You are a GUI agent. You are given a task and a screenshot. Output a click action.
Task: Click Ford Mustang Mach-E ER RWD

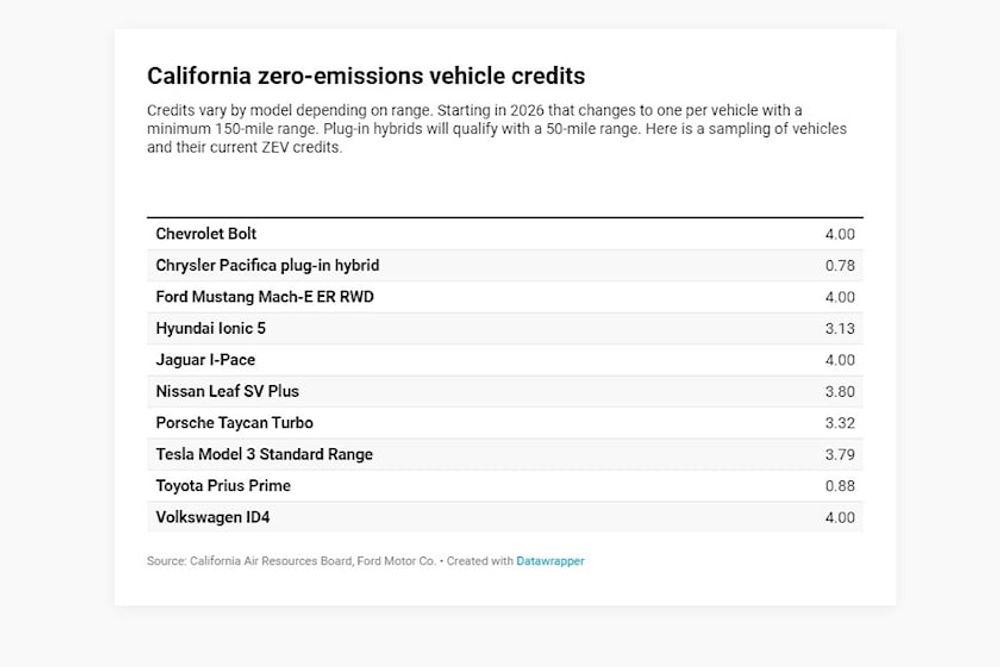pos(265,297)
